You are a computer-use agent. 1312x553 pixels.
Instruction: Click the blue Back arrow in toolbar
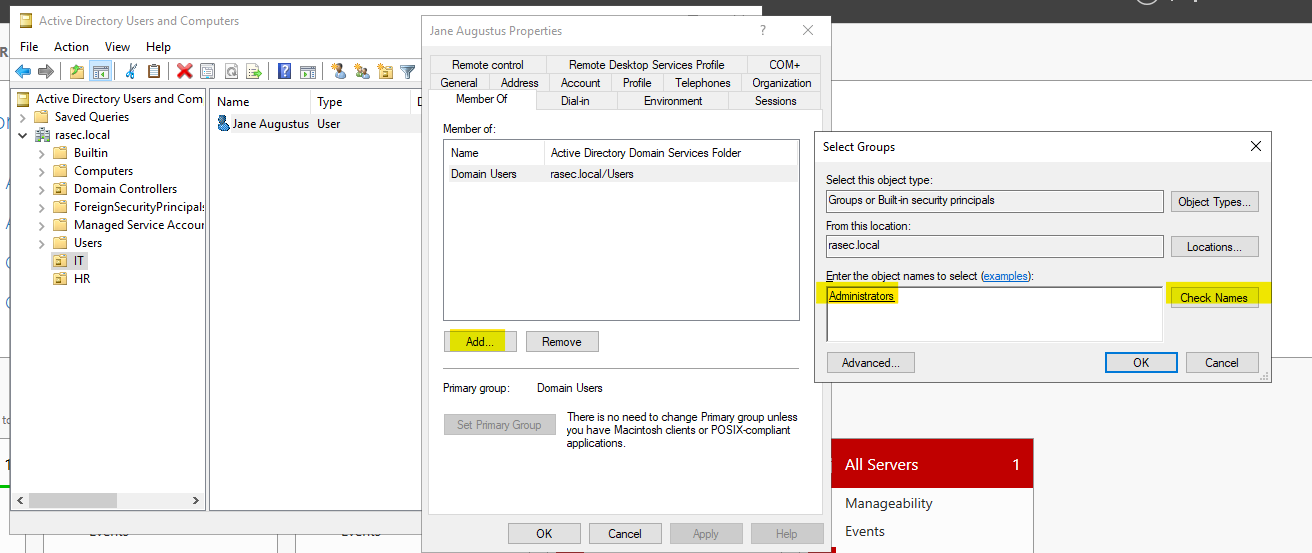23,71
